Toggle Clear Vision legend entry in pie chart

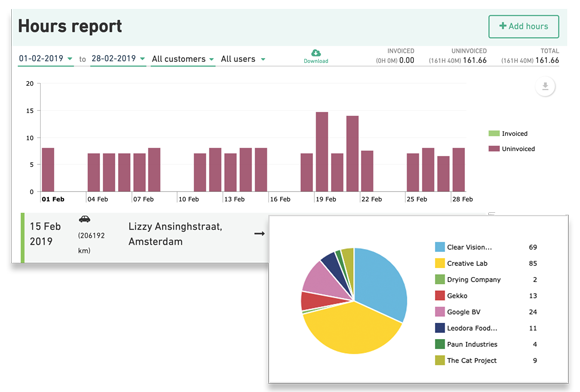pyautogui.click(x=463, y=247)
